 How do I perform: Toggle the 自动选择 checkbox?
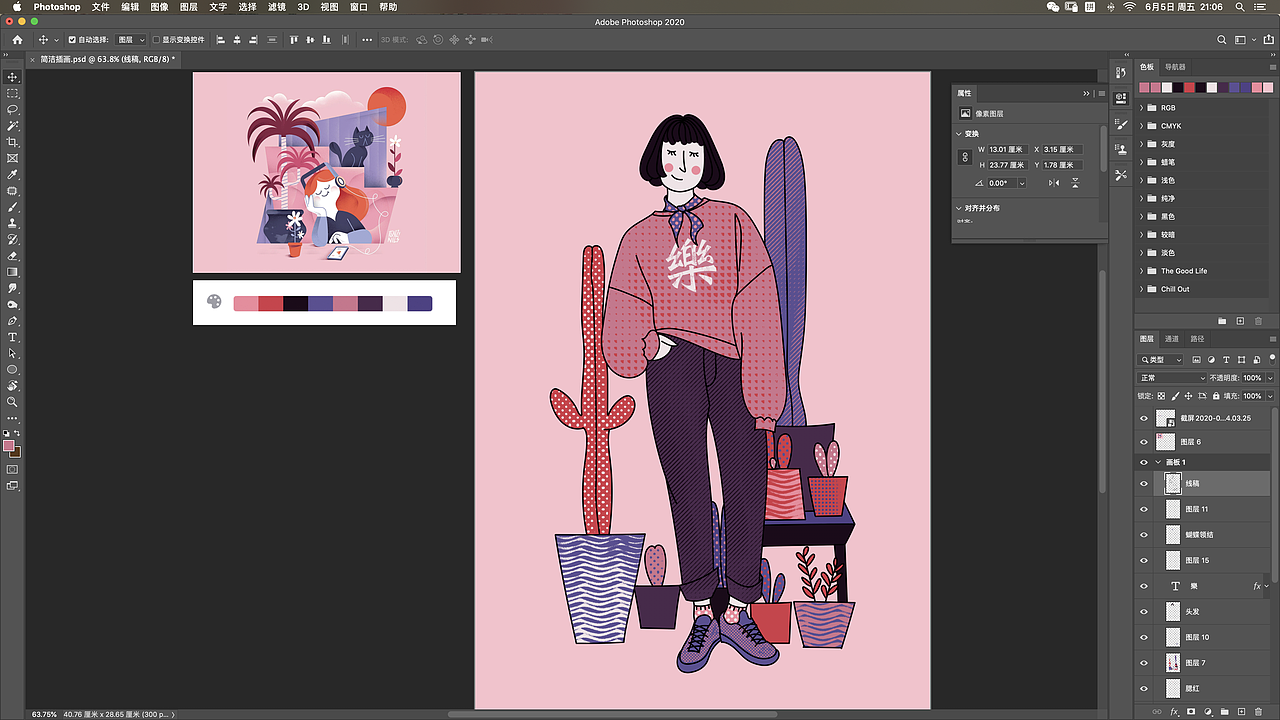[x=71, y=40]
